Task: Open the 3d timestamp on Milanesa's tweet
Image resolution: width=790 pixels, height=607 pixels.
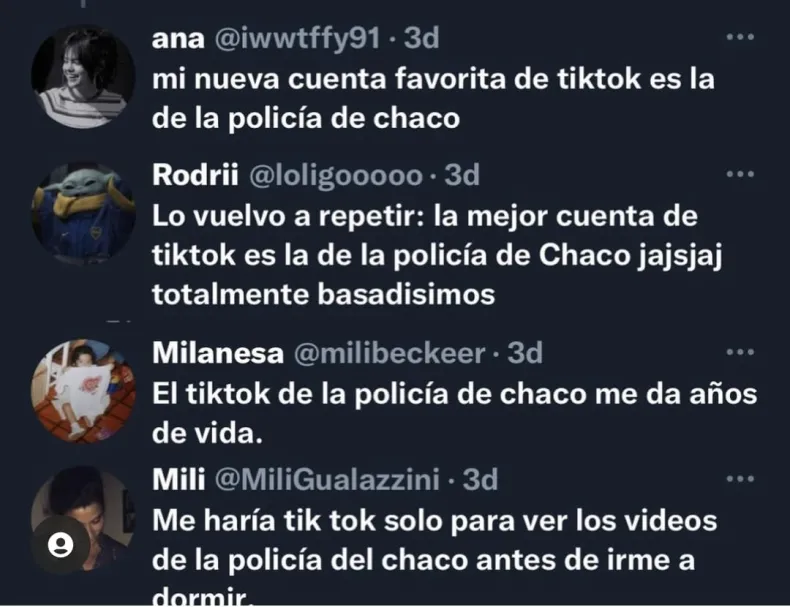Action: point(525,353)
